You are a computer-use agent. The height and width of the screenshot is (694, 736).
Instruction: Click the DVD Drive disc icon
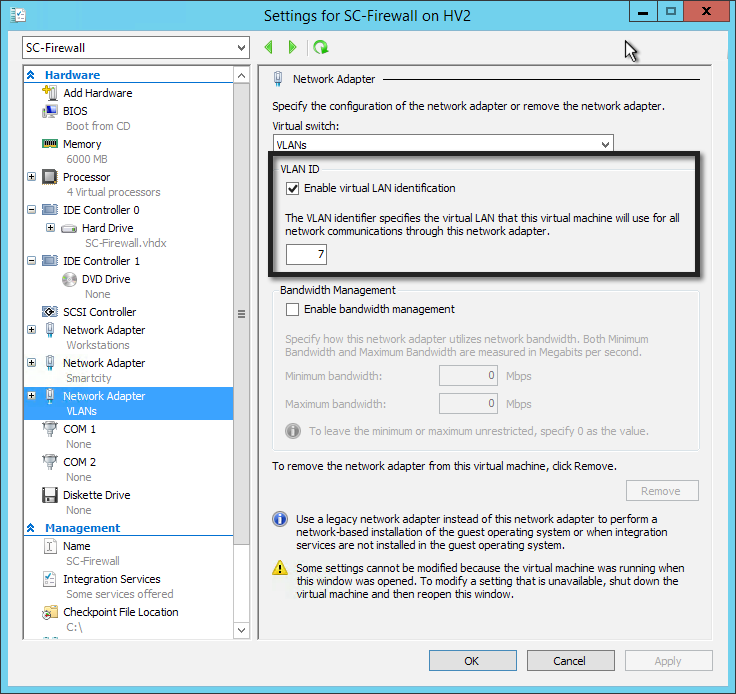69,279
